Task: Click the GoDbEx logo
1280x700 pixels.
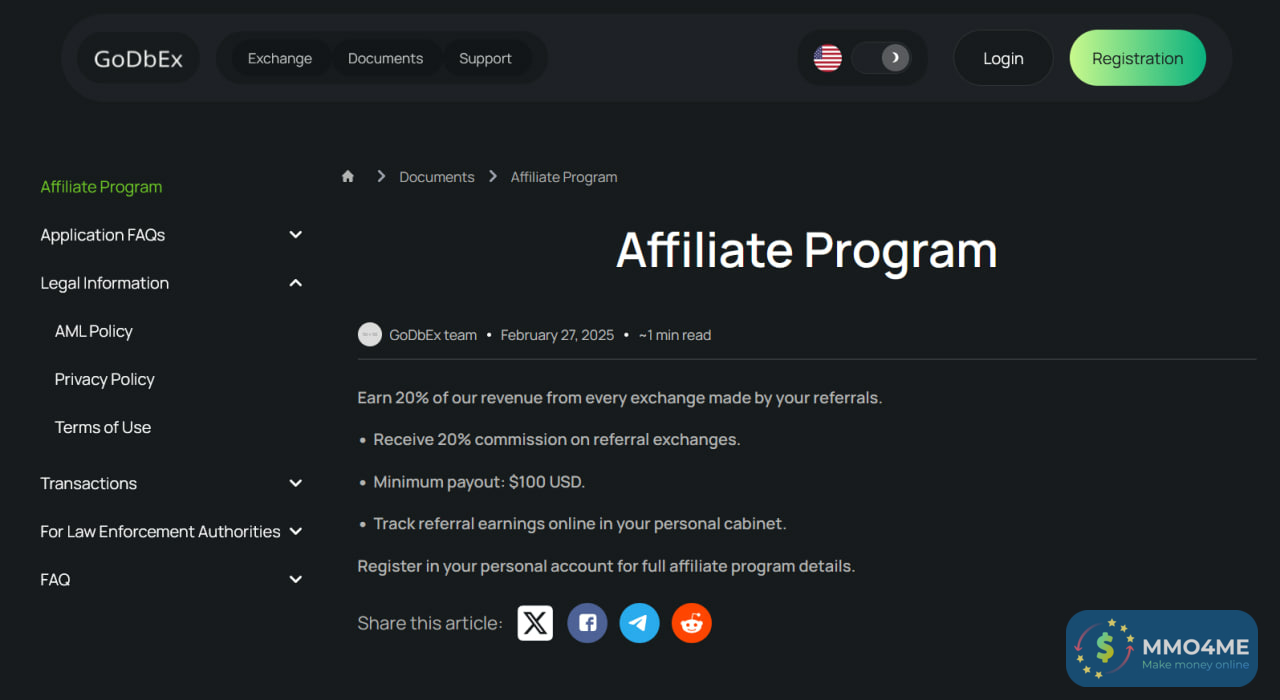Action: 138,58
